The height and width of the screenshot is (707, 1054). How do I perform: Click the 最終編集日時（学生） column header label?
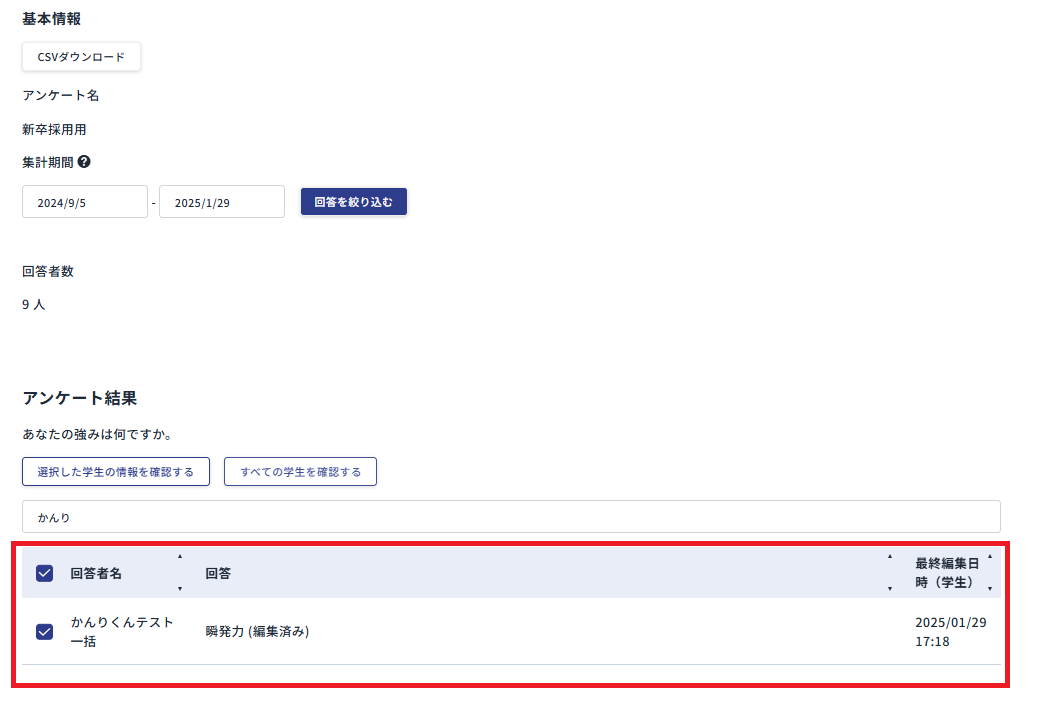click(x=946, y=573)
